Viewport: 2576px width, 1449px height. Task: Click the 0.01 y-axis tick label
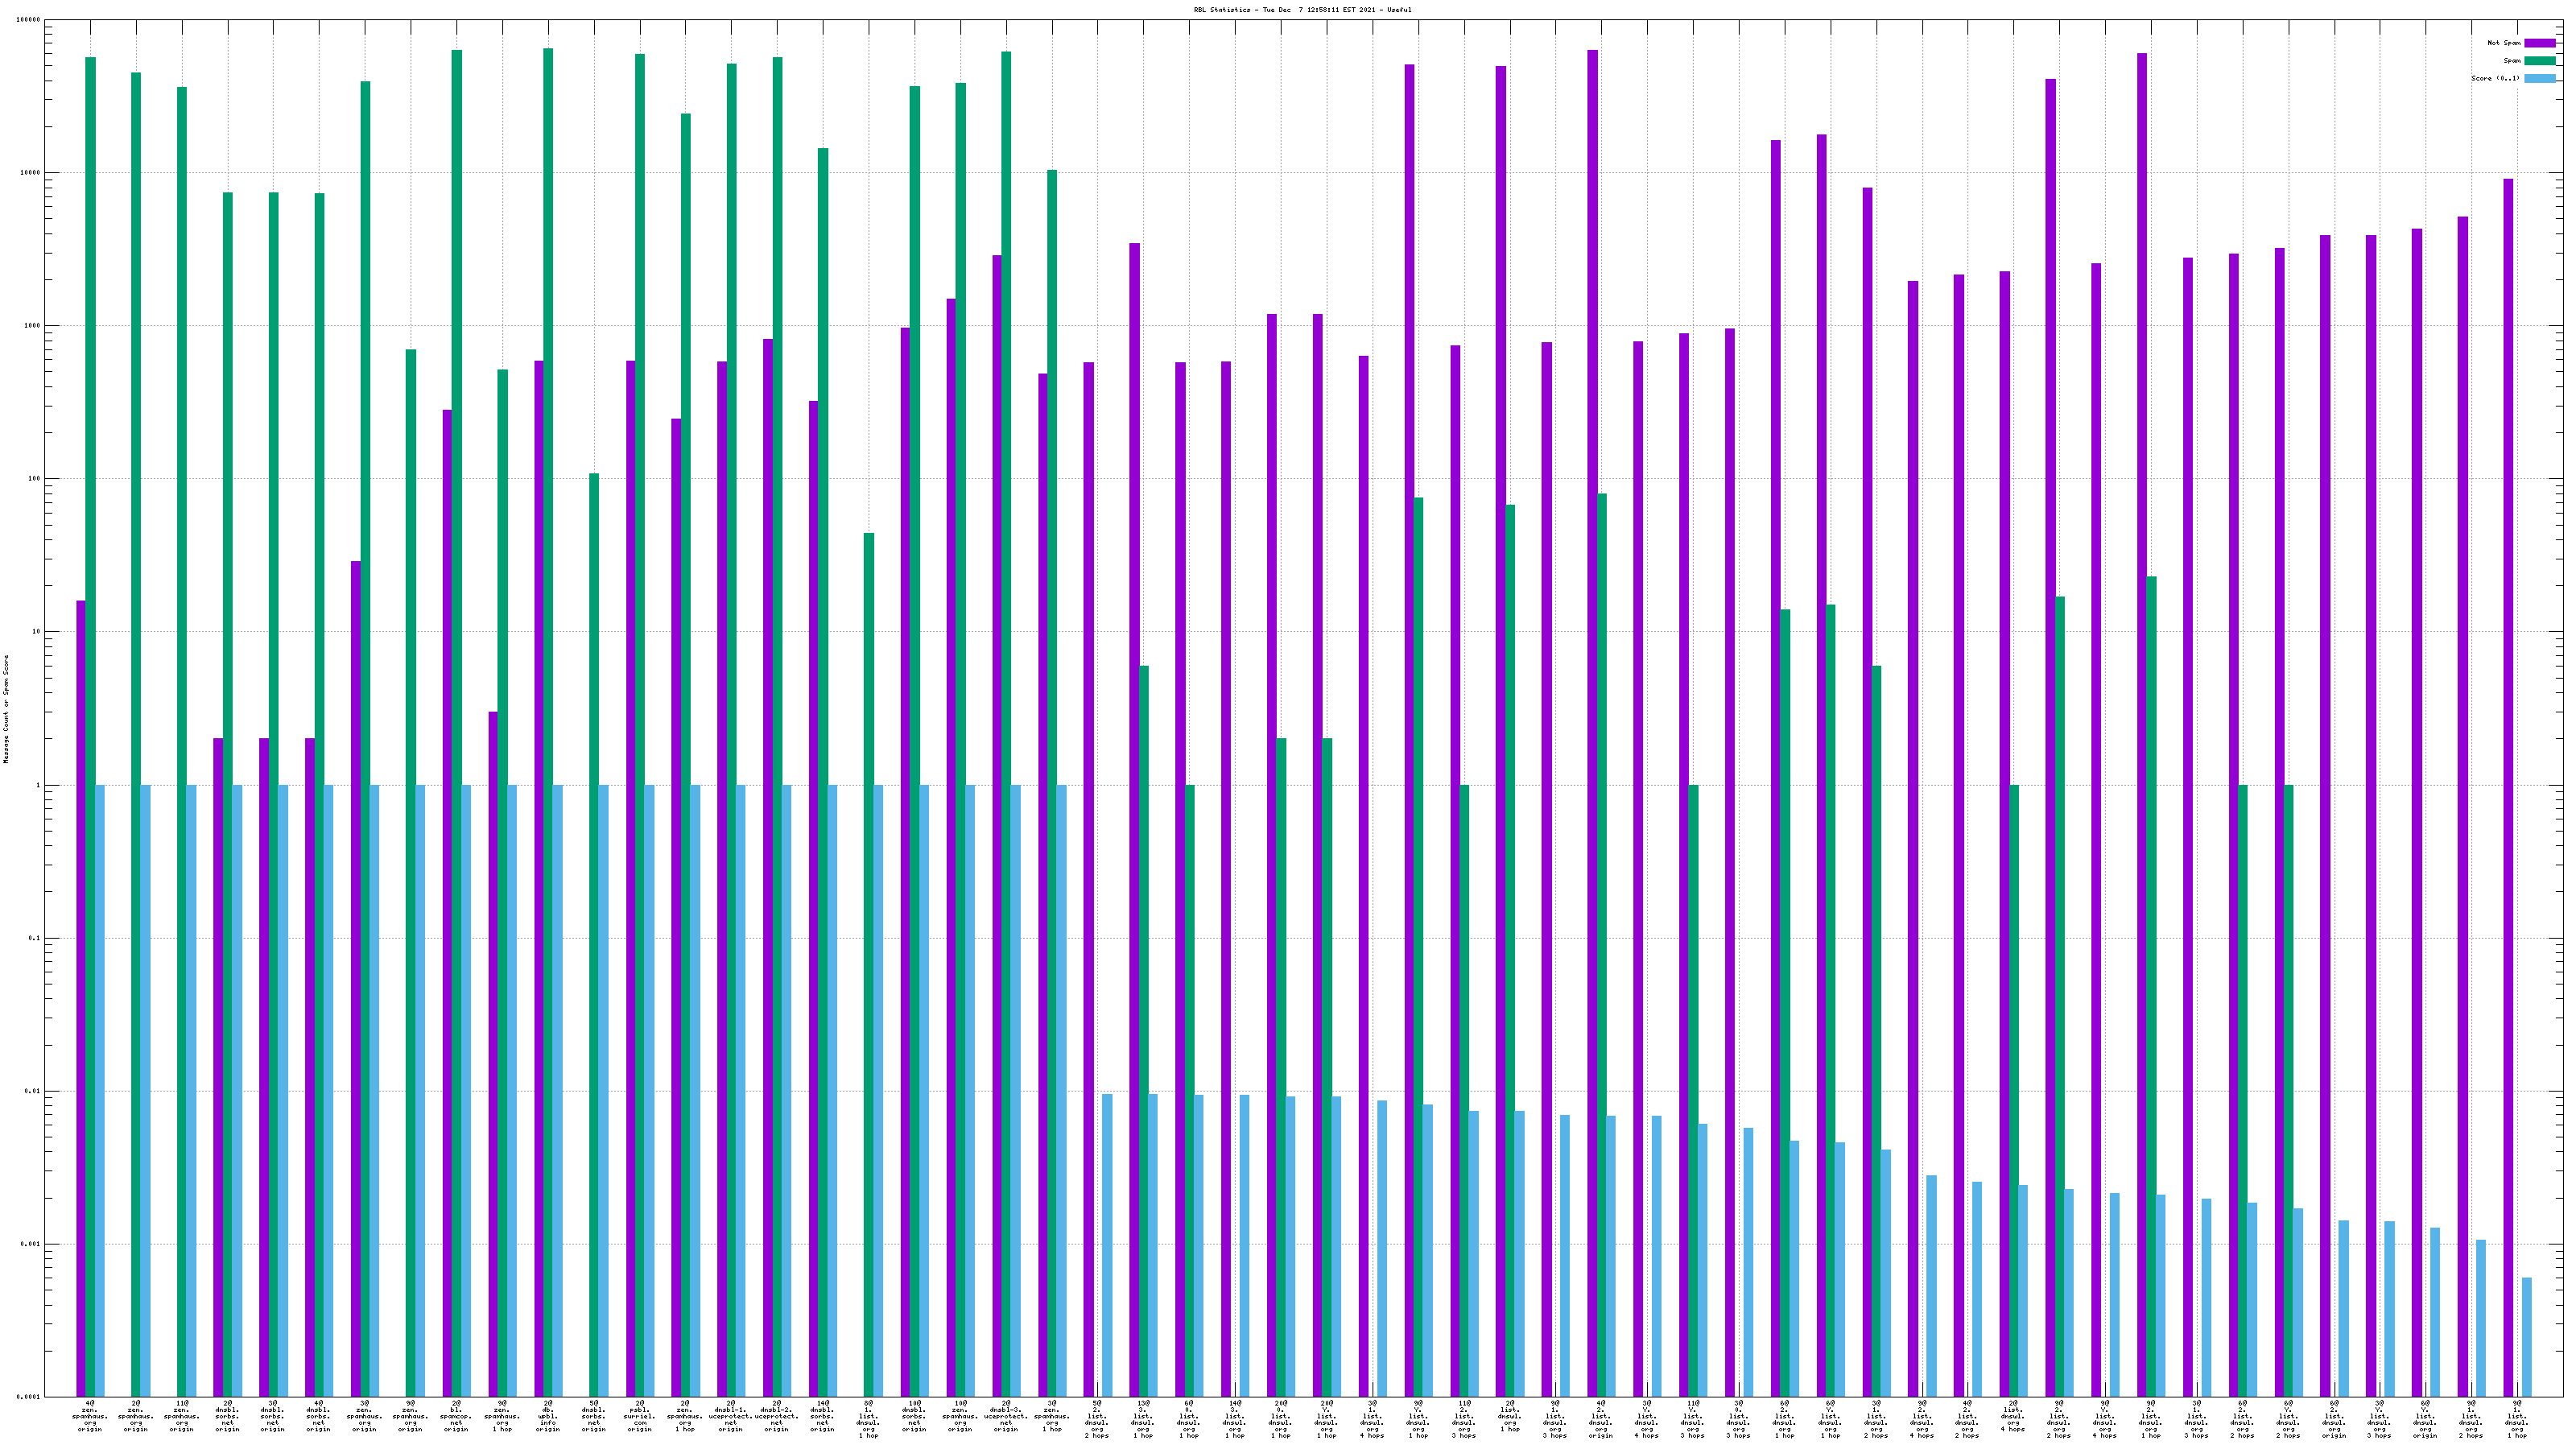(x=33, y=1091)
